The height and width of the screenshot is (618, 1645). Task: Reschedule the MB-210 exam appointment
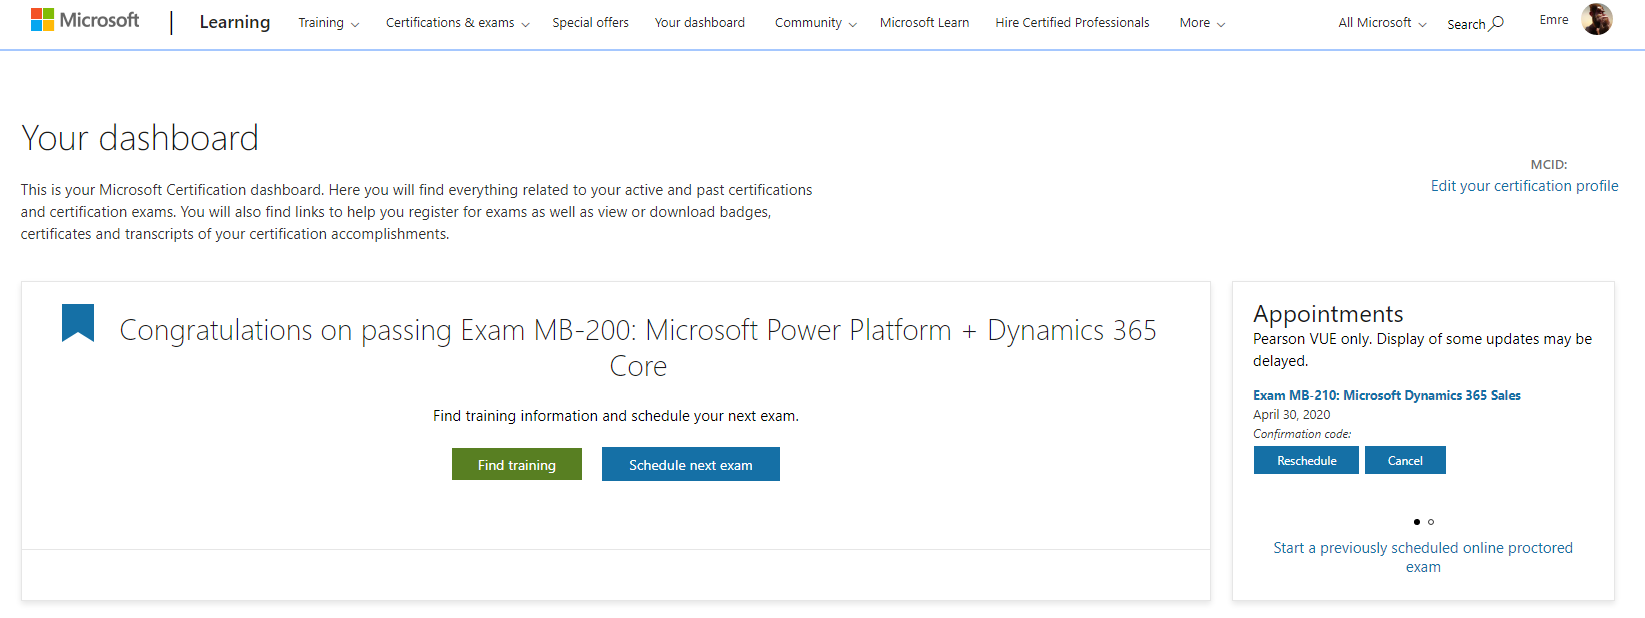point(1306,461)
